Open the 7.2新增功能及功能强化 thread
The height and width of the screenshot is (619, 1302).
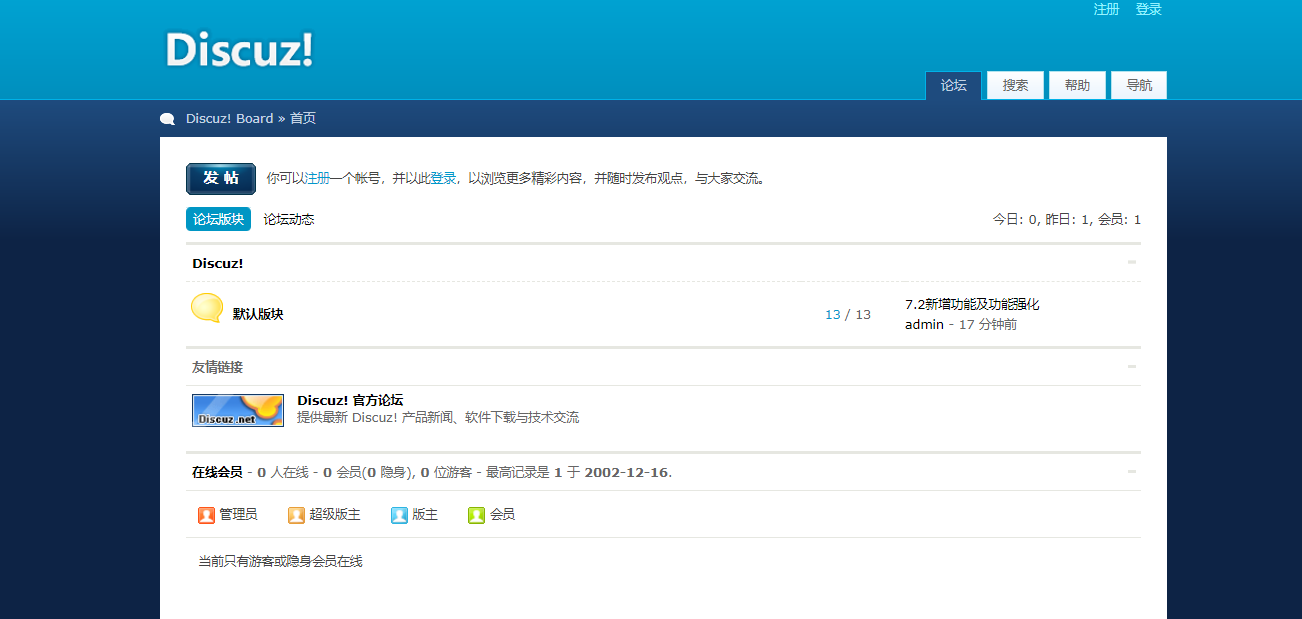click(972, 304)
